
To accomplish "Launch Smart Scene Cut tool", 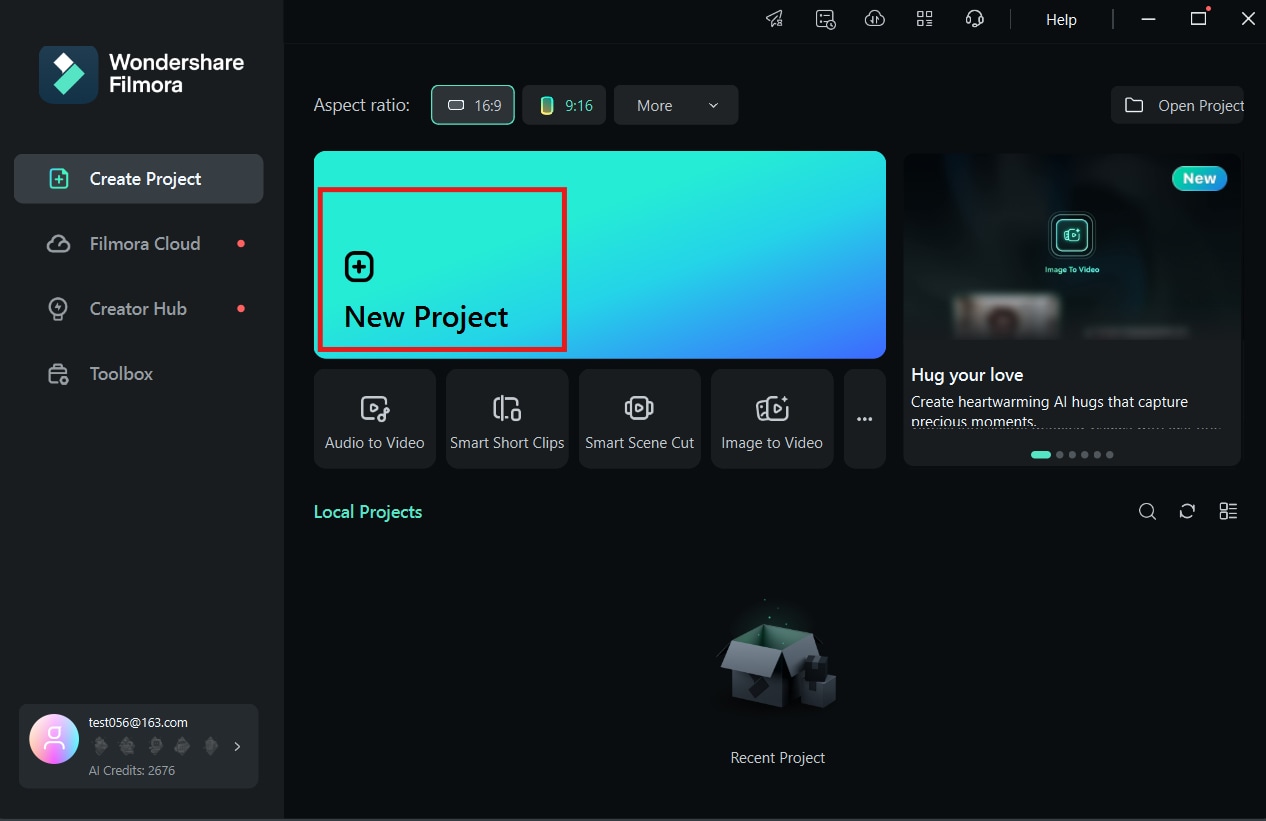I will coord(640,419).
